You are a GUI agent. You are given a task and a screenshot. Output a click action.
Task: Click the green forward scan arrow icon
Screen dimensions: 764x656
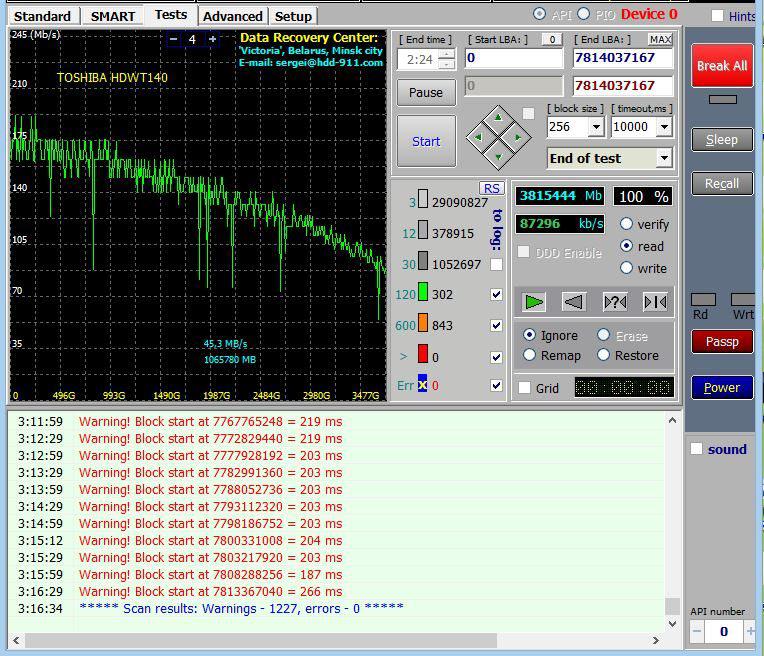pos(534,301)
